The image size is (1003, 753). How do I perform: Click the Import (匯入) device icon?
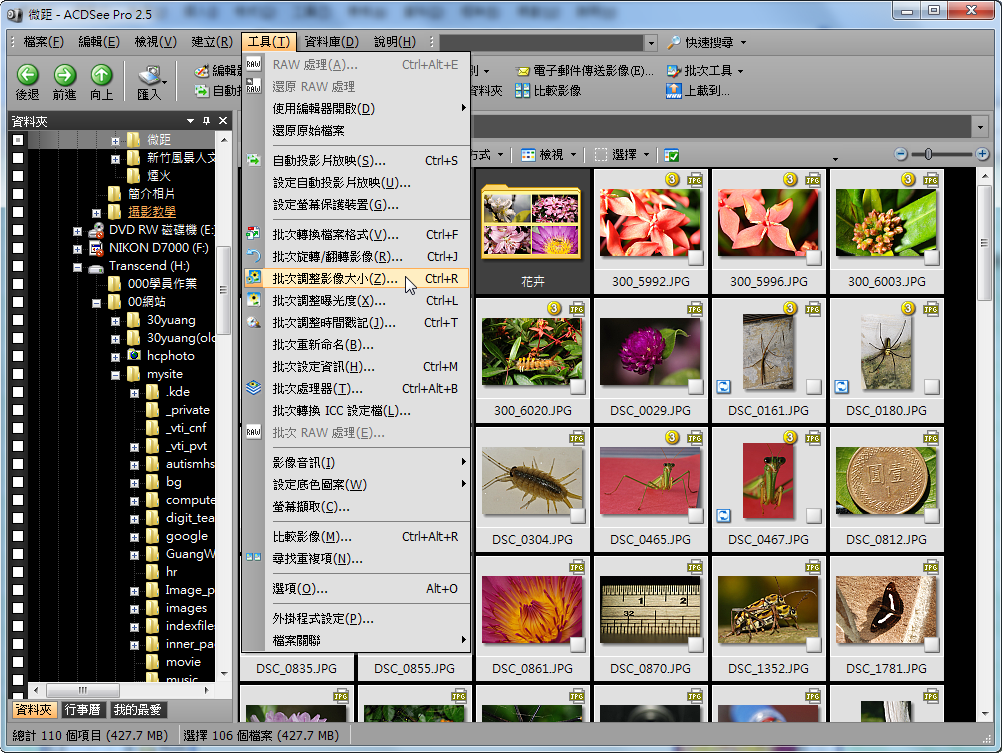pyautogui.click(x=149, y=75)
